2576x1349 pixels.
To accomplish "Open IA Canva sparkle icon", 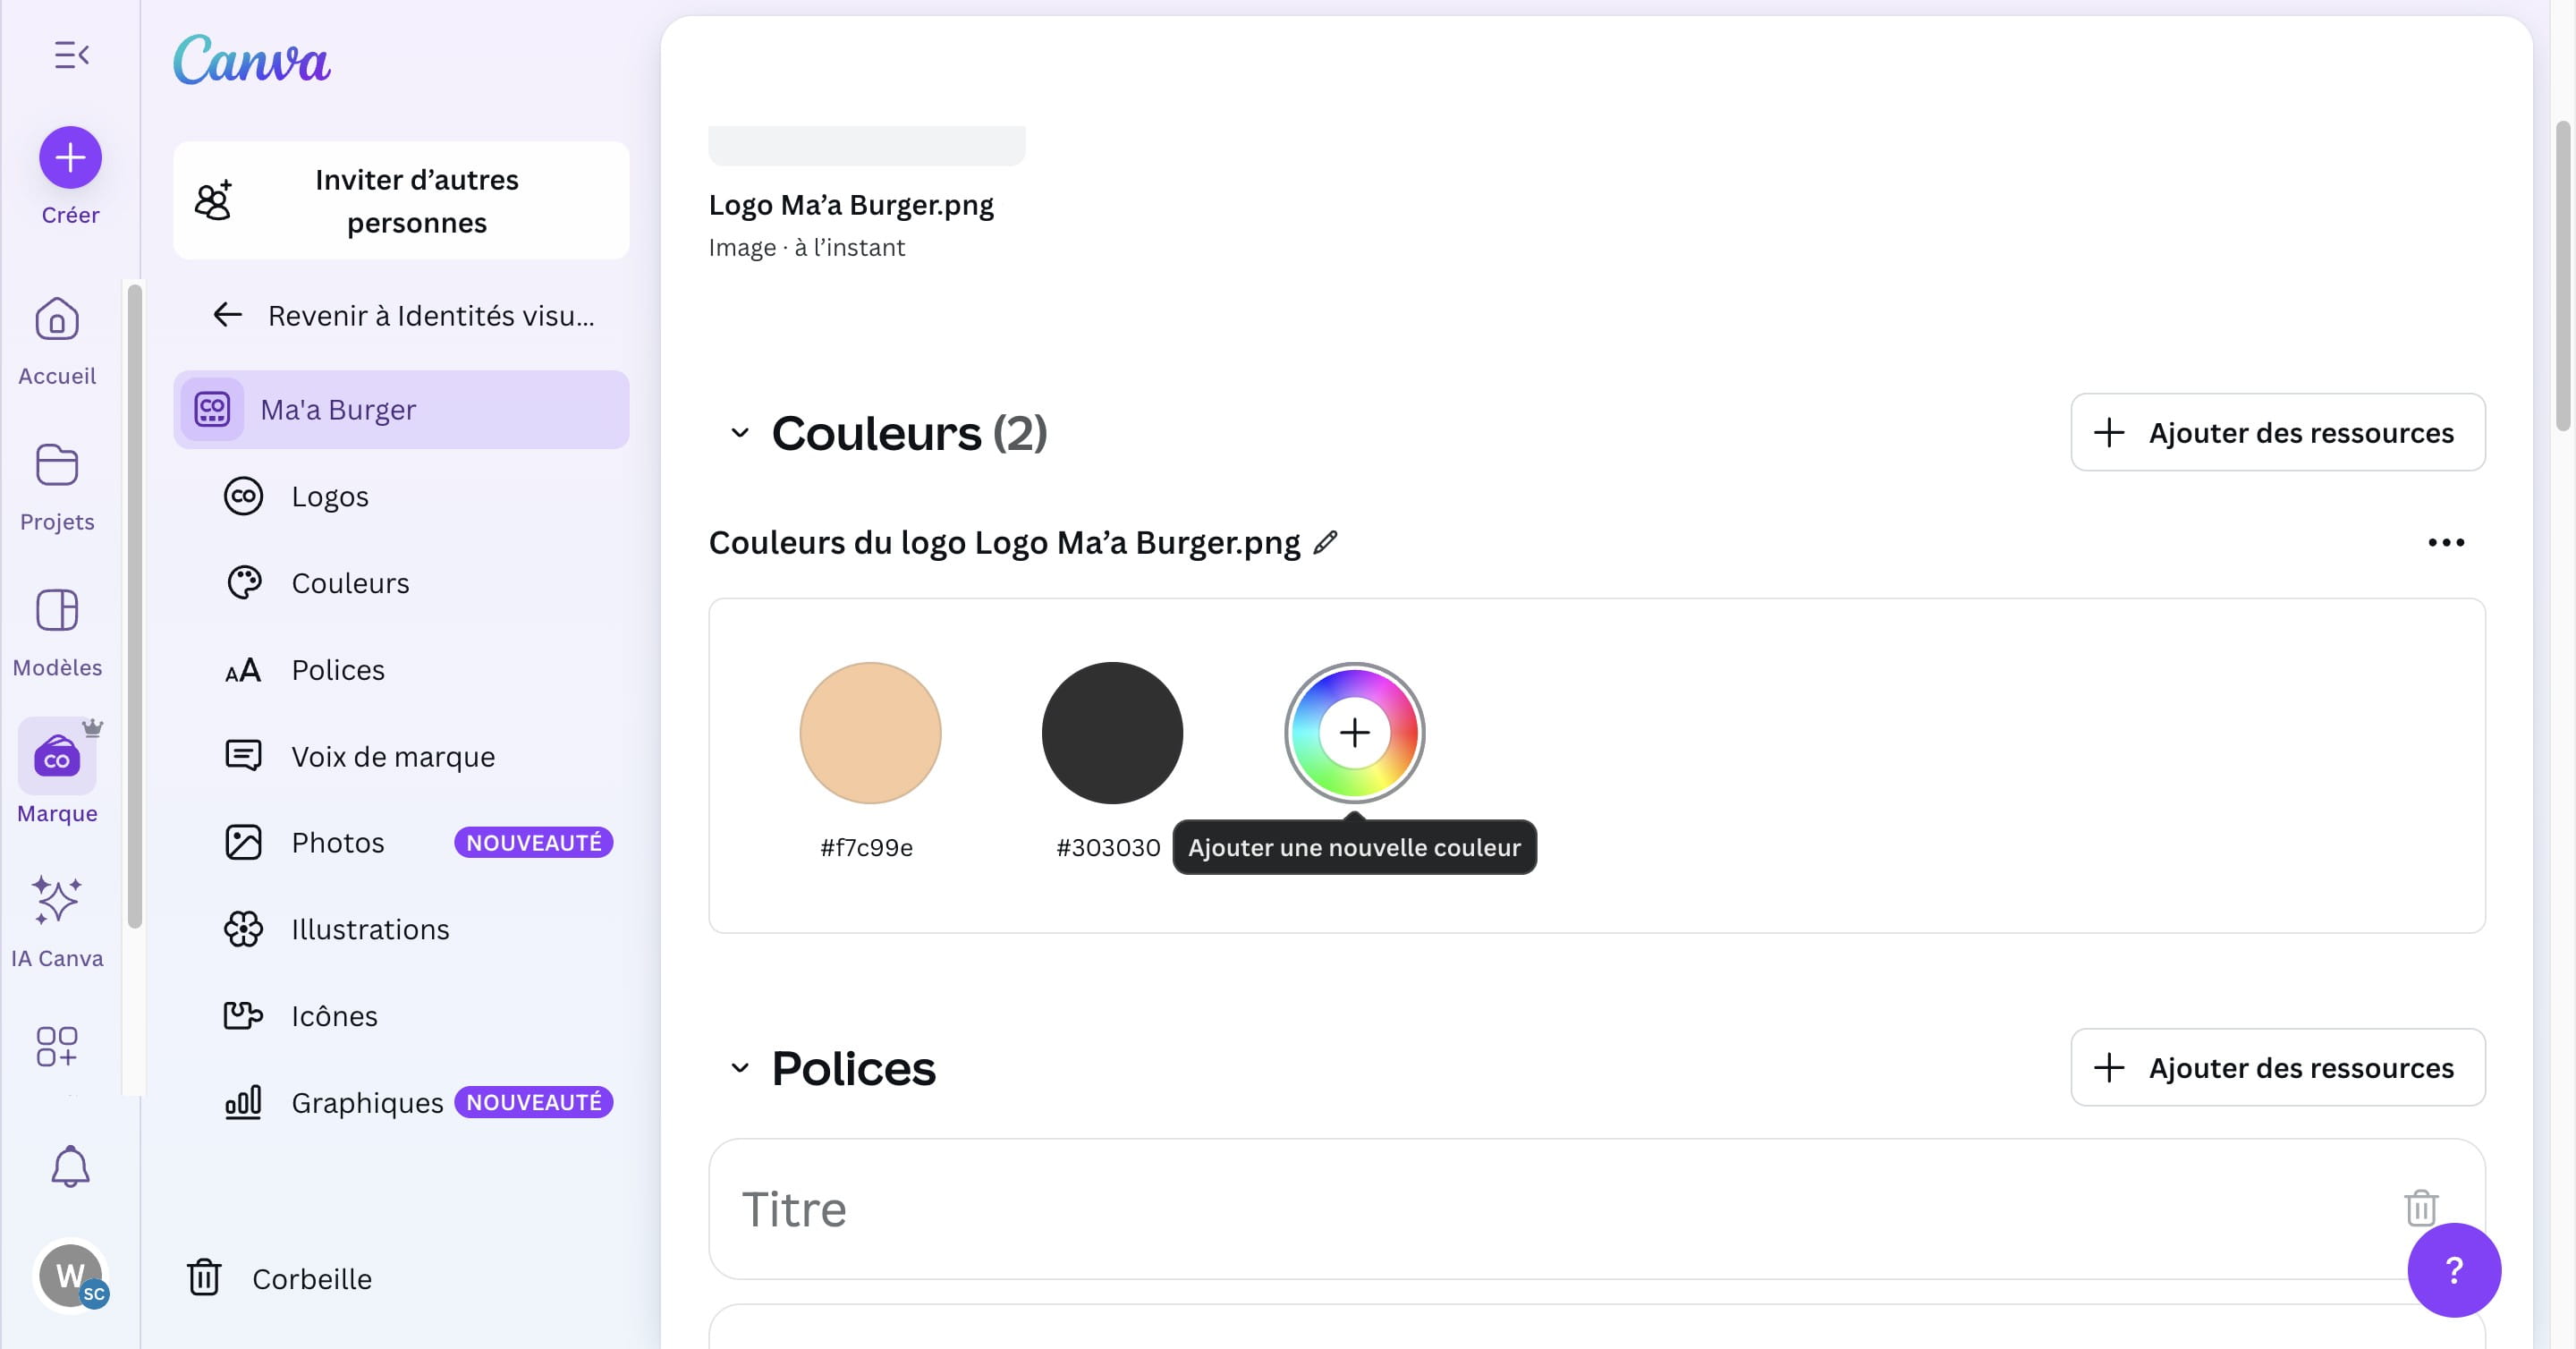I will pyautogui.click(x=57, y=900).
